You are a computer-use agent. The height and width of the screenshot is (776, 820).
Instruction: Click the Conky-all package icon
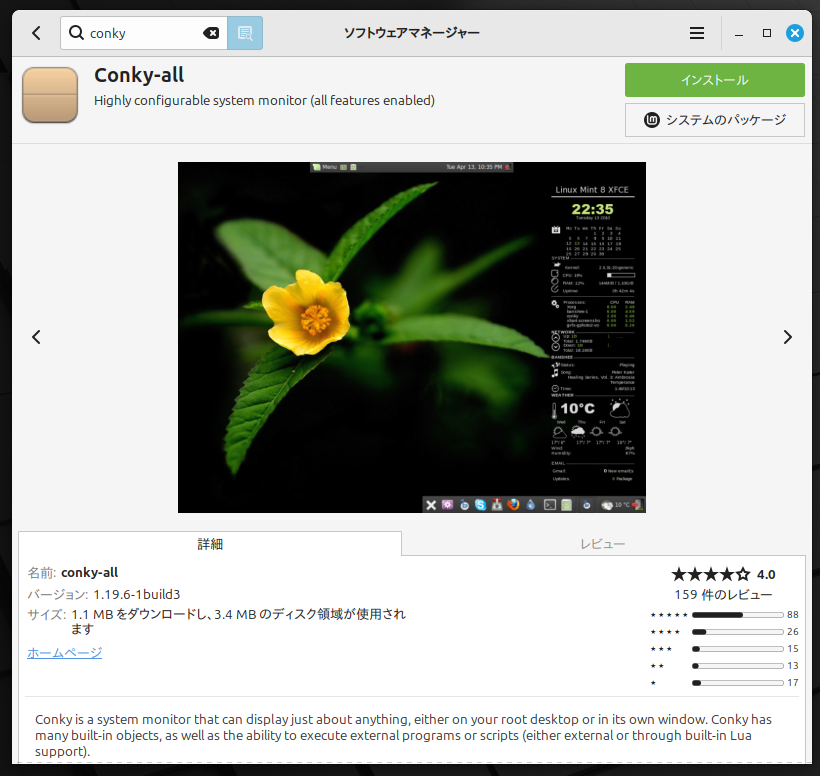pyautogui.click(x=50, y=95)
